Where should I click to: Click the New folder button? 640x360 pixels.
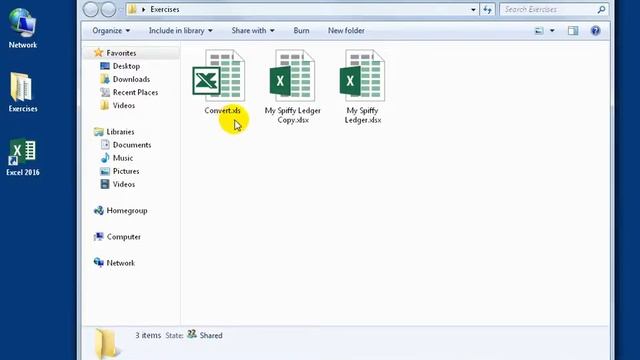[x=346, y=31]
